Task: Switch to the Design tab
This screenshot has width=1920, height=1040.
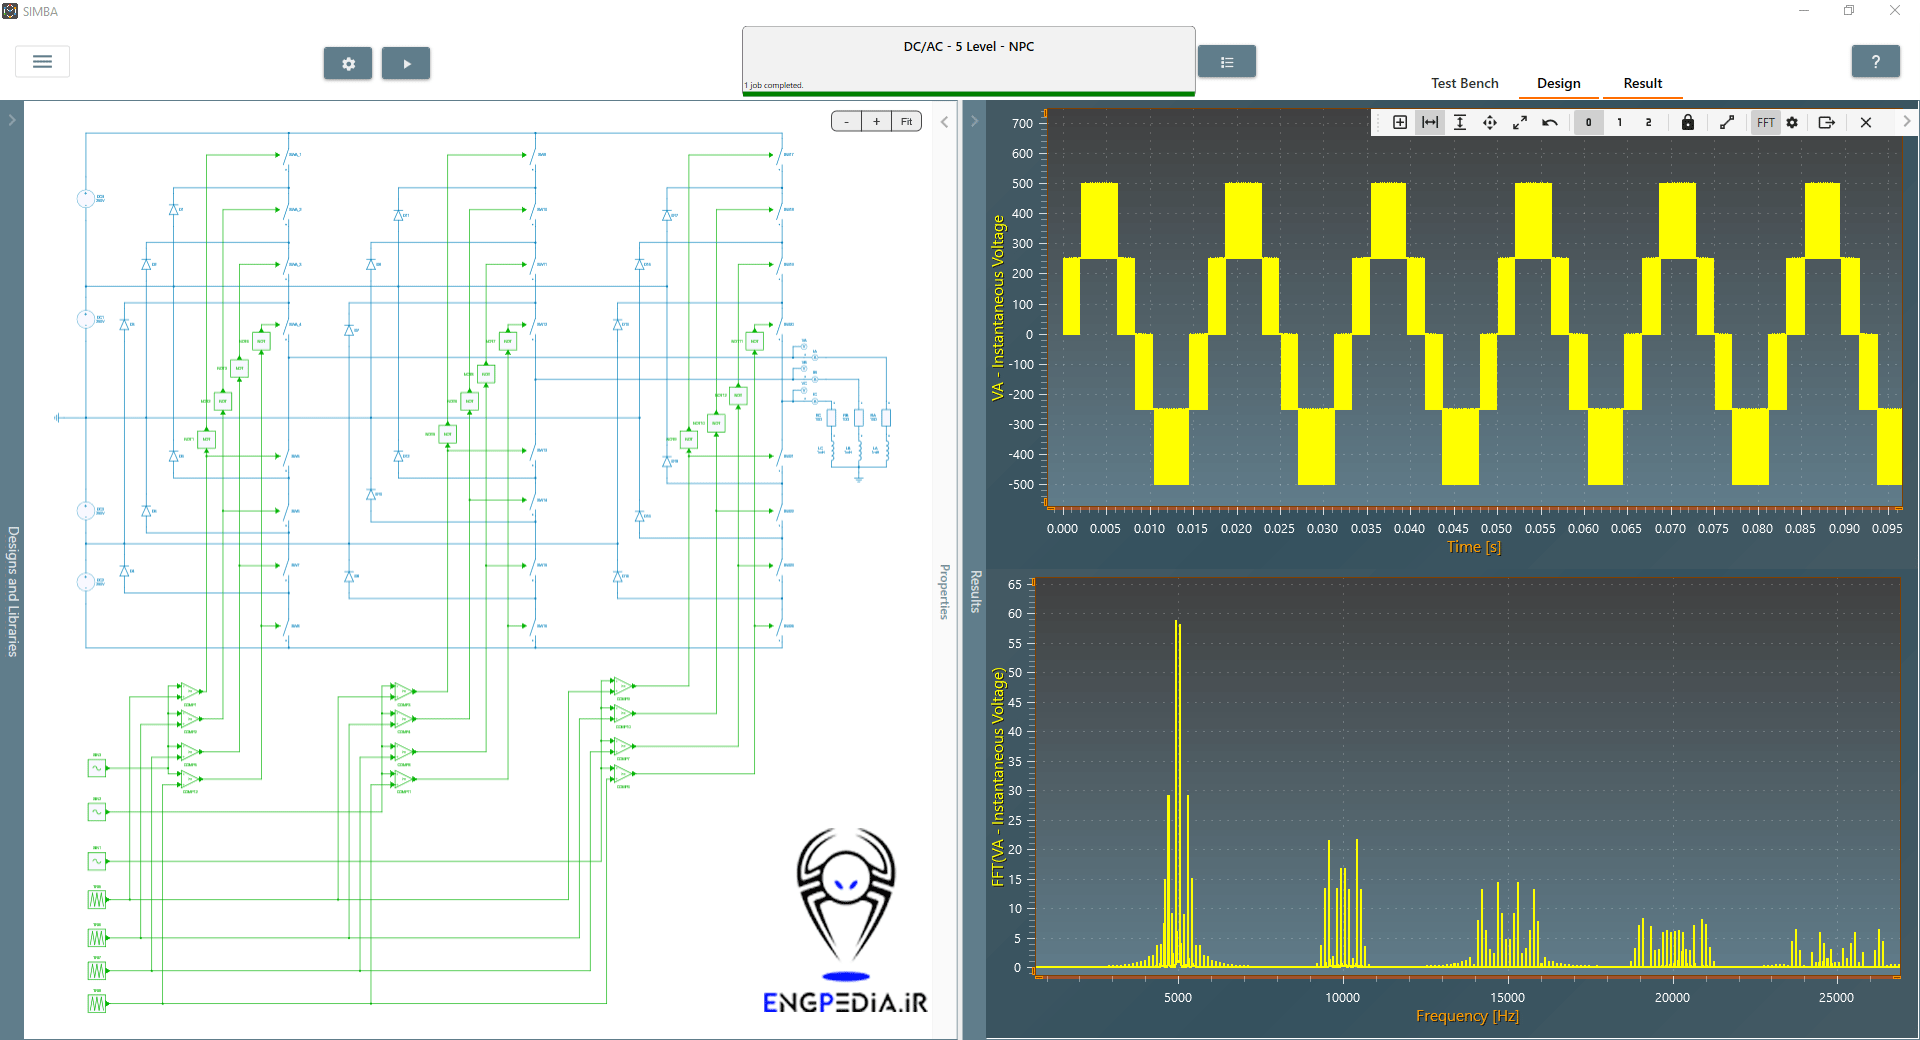Action: [1558, 83]
